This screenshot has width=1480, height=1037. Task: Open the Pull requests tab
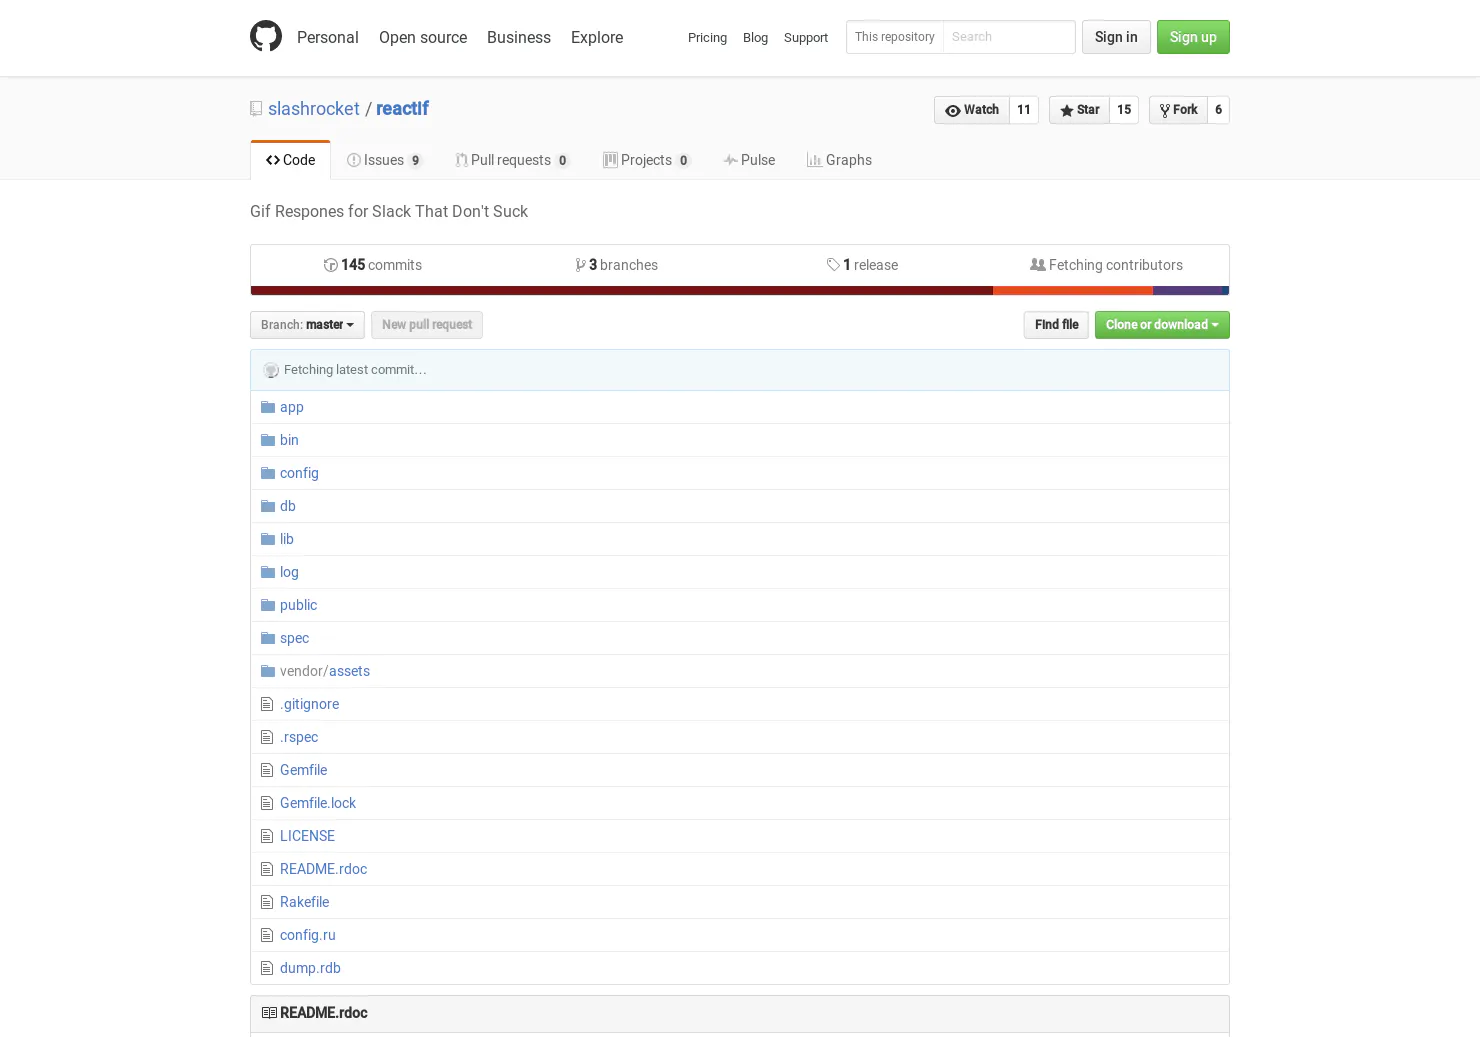(x=512, y=160)
